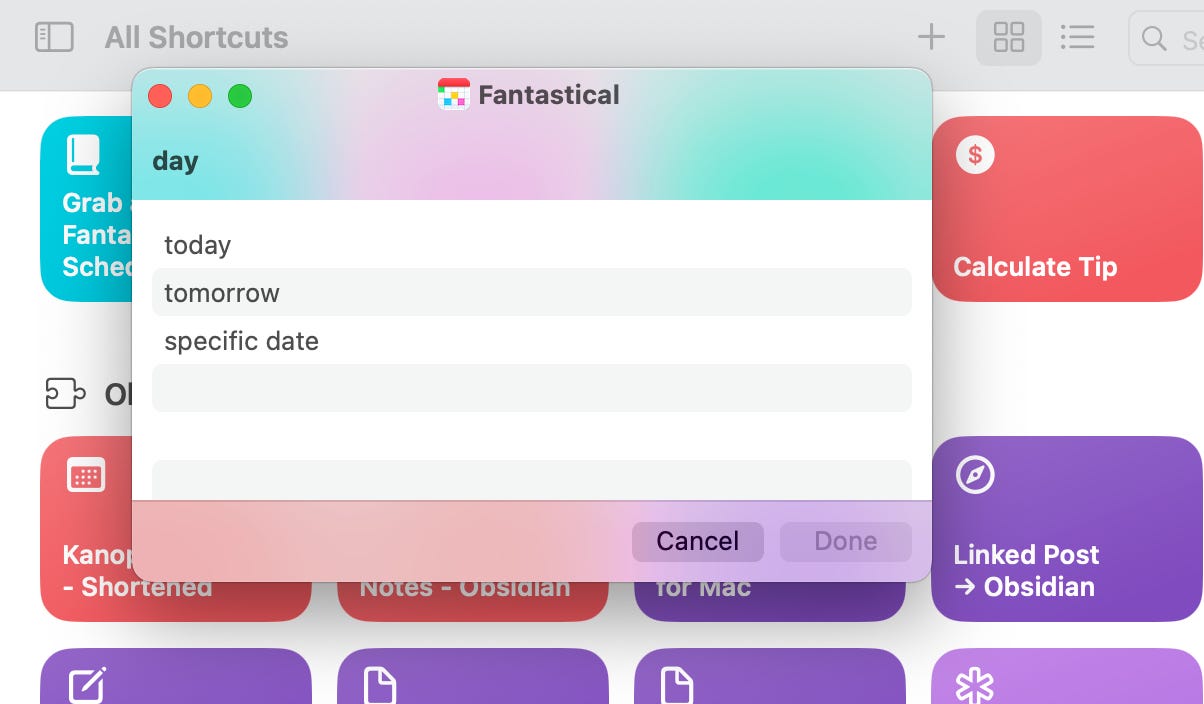This screenshot has width=1204, height=704.
Task: Click the yellow minimize button on the Fantastical dialog
Action: click(x=200, y=96)
